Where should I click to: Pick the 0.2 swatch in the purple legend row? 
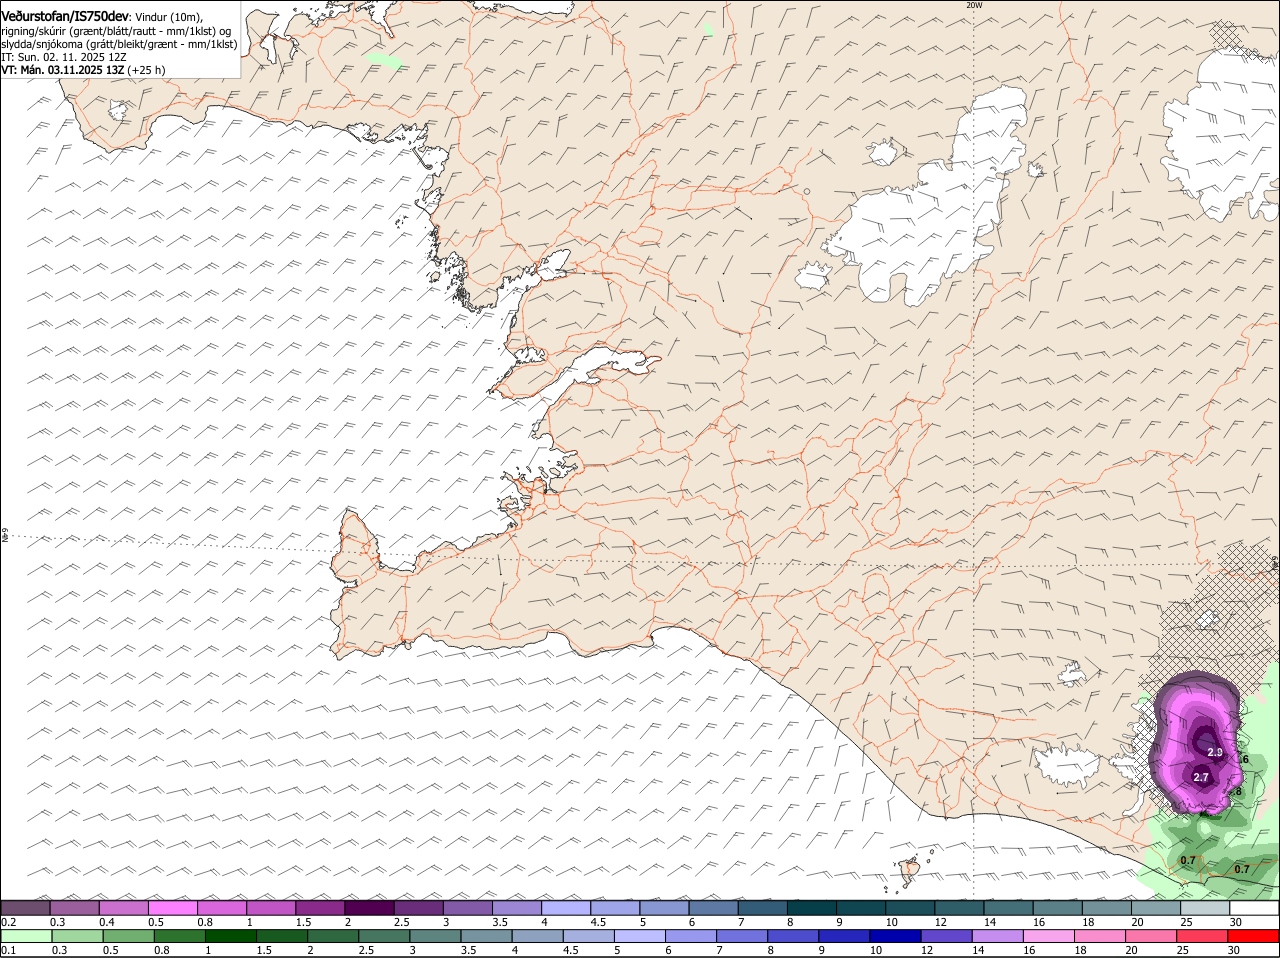click(25, 908)
